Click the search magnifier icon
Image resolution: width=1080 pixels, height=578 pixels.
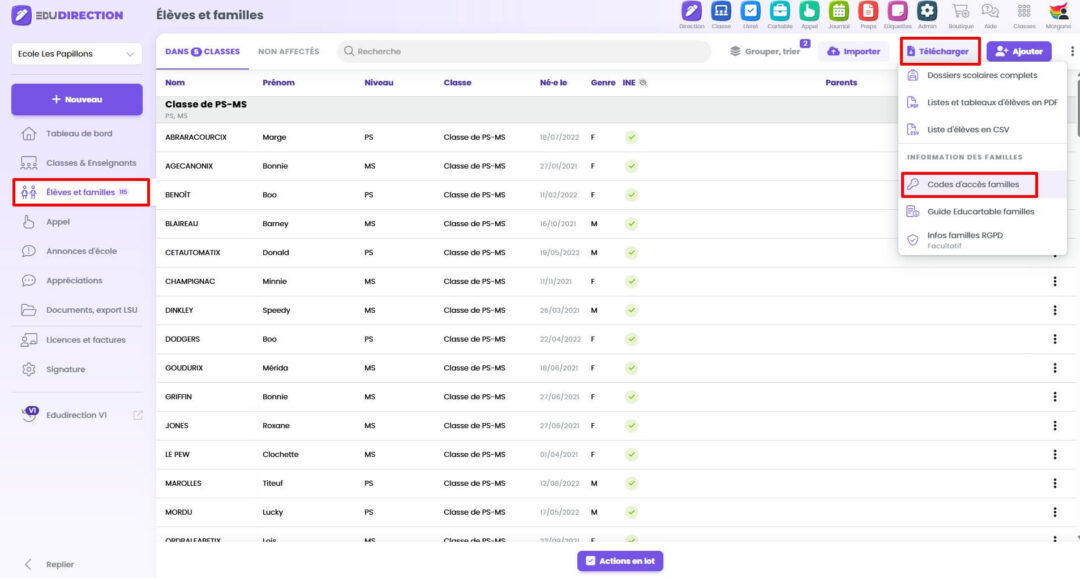(349, 51)
